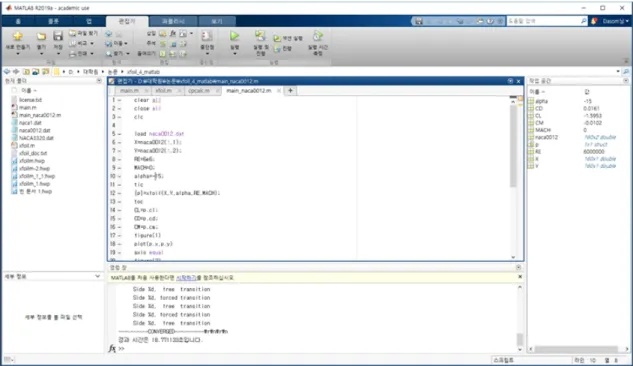Click the Insert section break icon

(163, 33)
